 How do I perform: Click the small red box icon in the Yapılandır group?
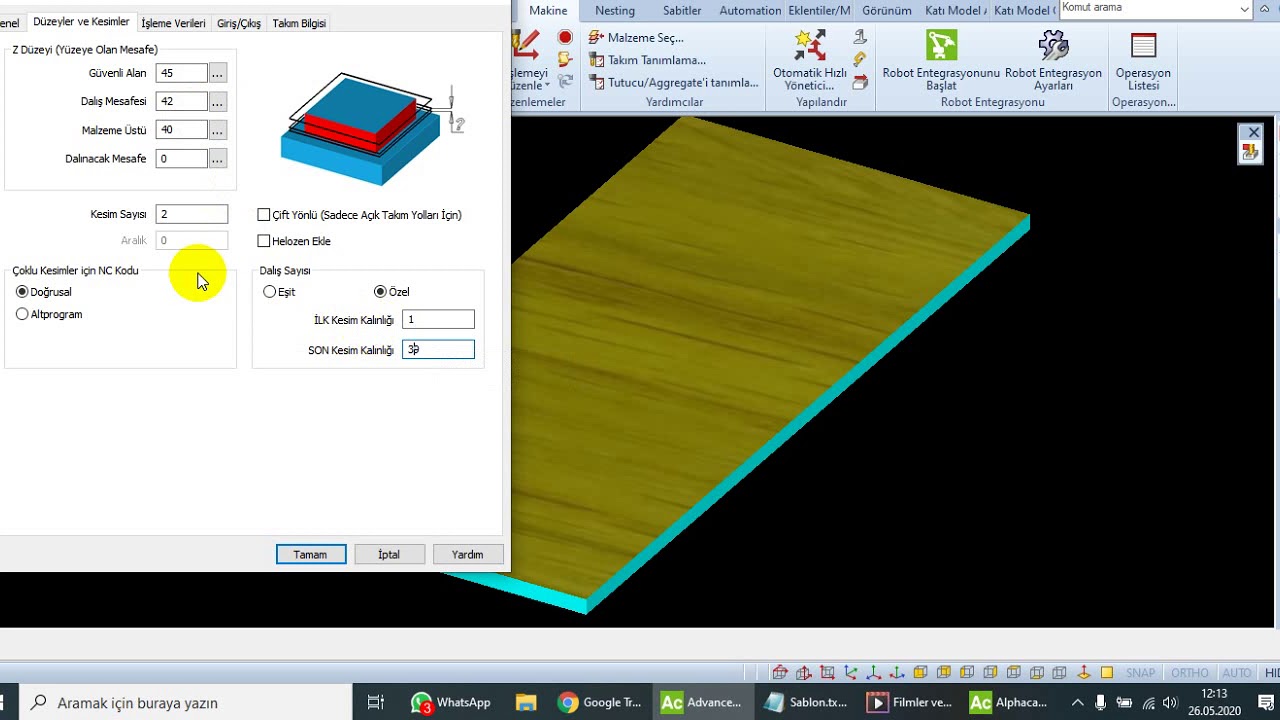860,82
